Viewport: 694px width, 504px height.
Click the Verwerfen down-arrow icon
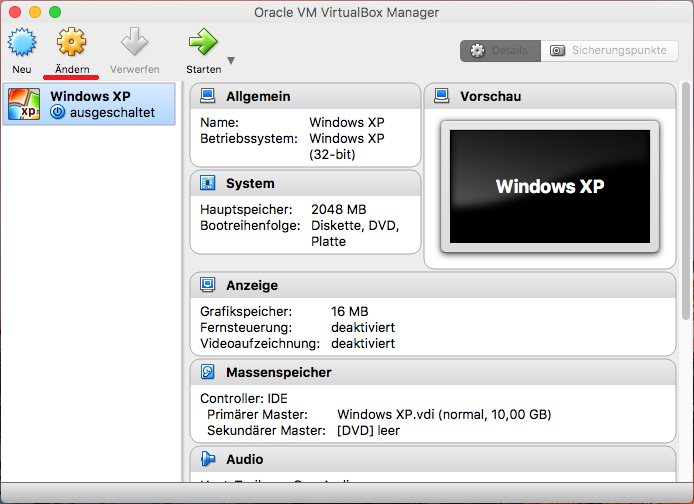[x=134, y=42]
